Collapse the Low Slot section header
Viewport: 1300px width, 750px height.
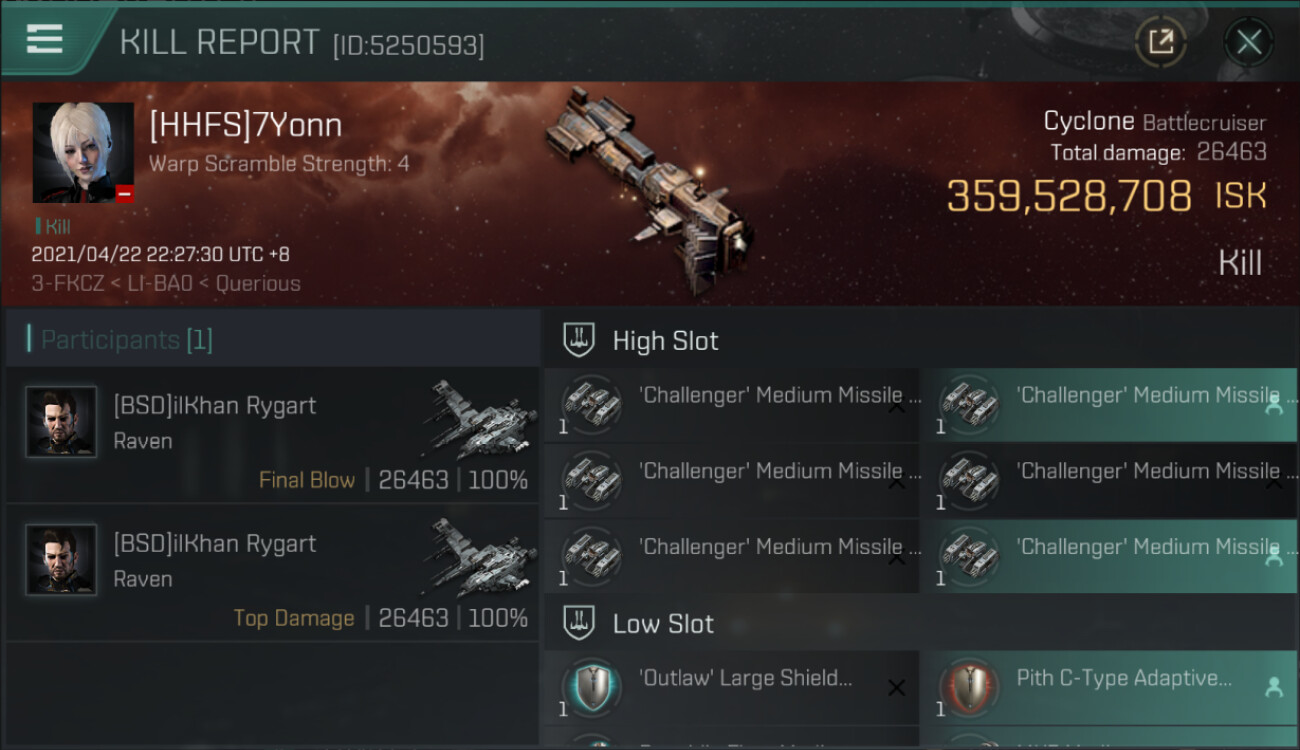coord(920,624)
